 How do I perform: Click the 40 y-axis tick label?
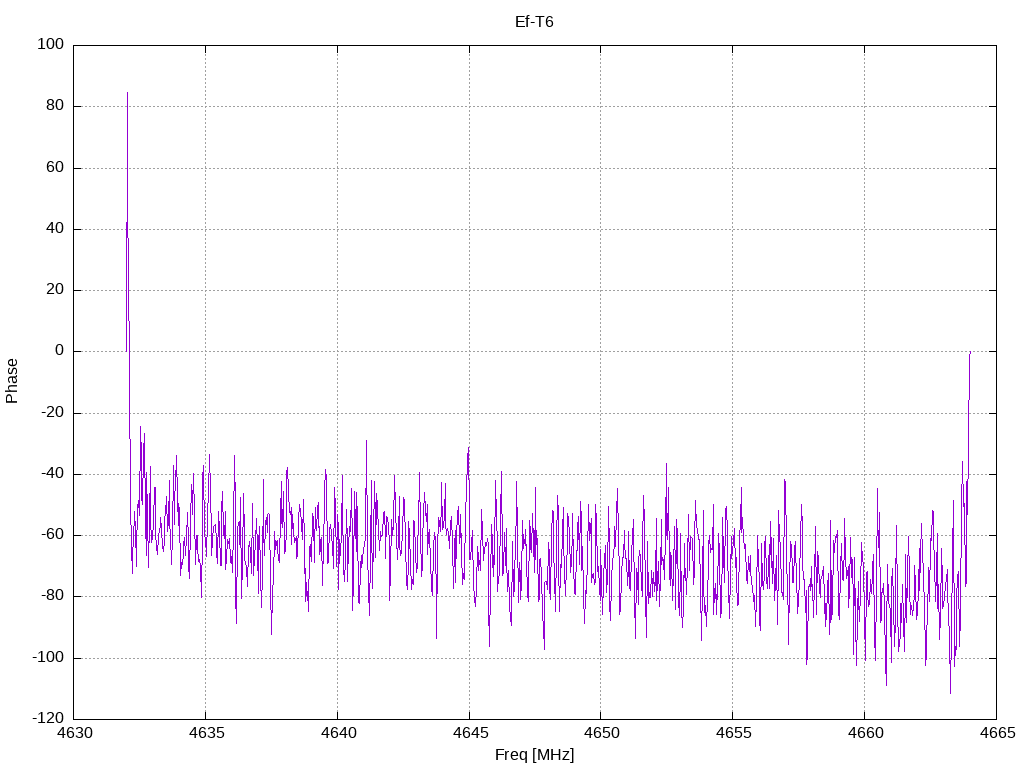55,229
